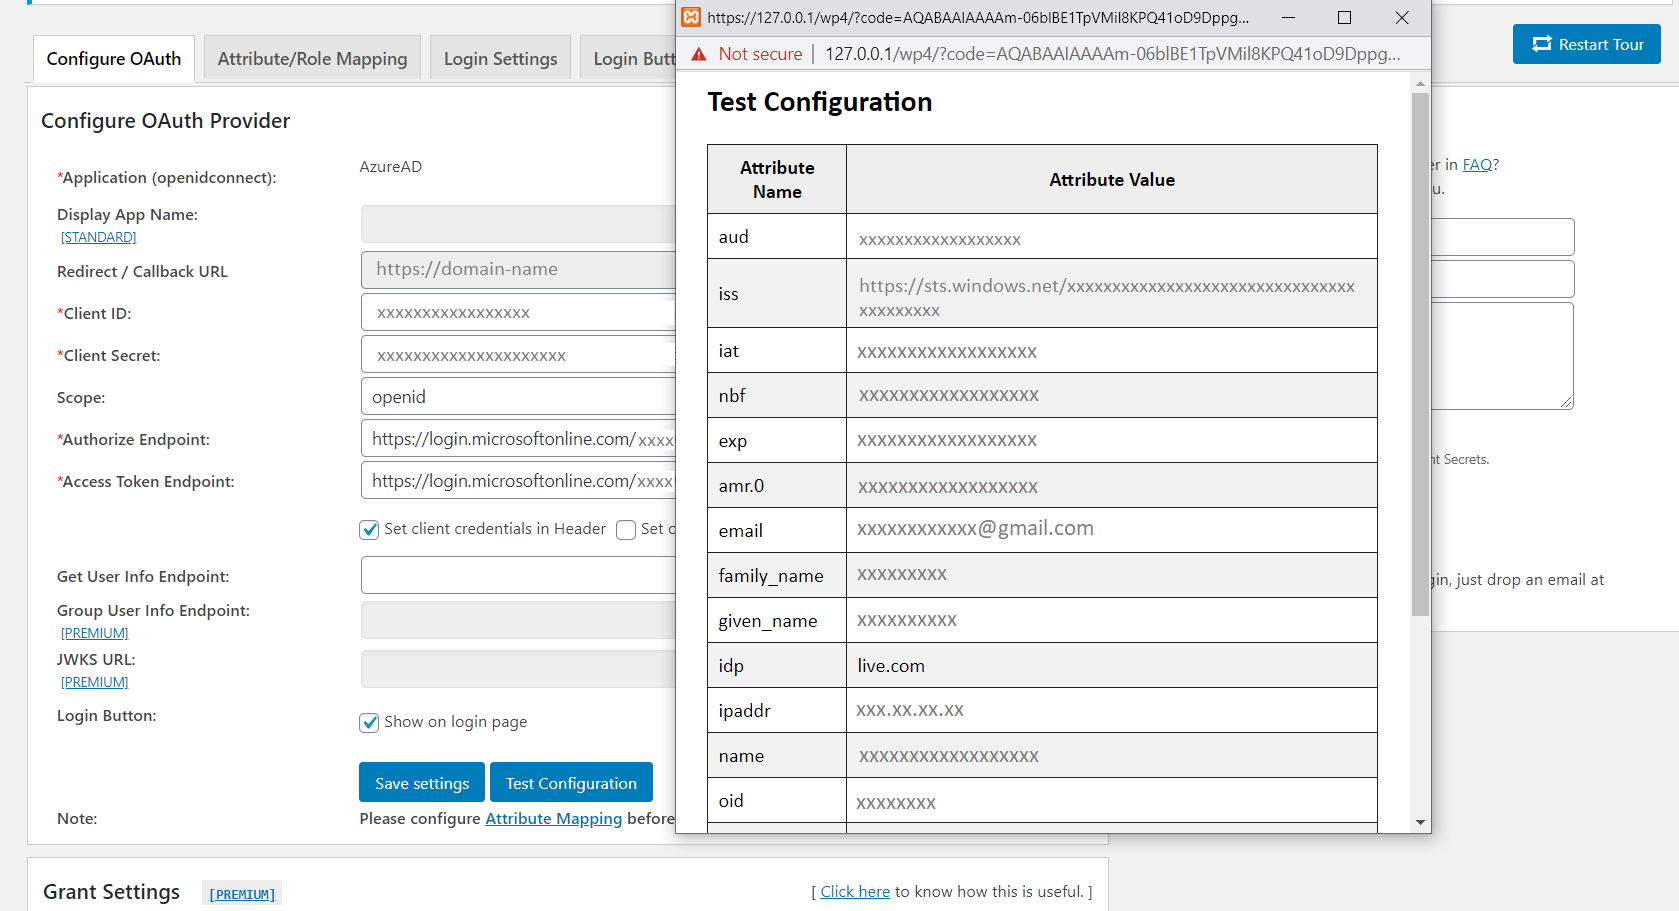The image size is (1679, 911).
Task: Open Login Settings tab
Action: [501, 58]
